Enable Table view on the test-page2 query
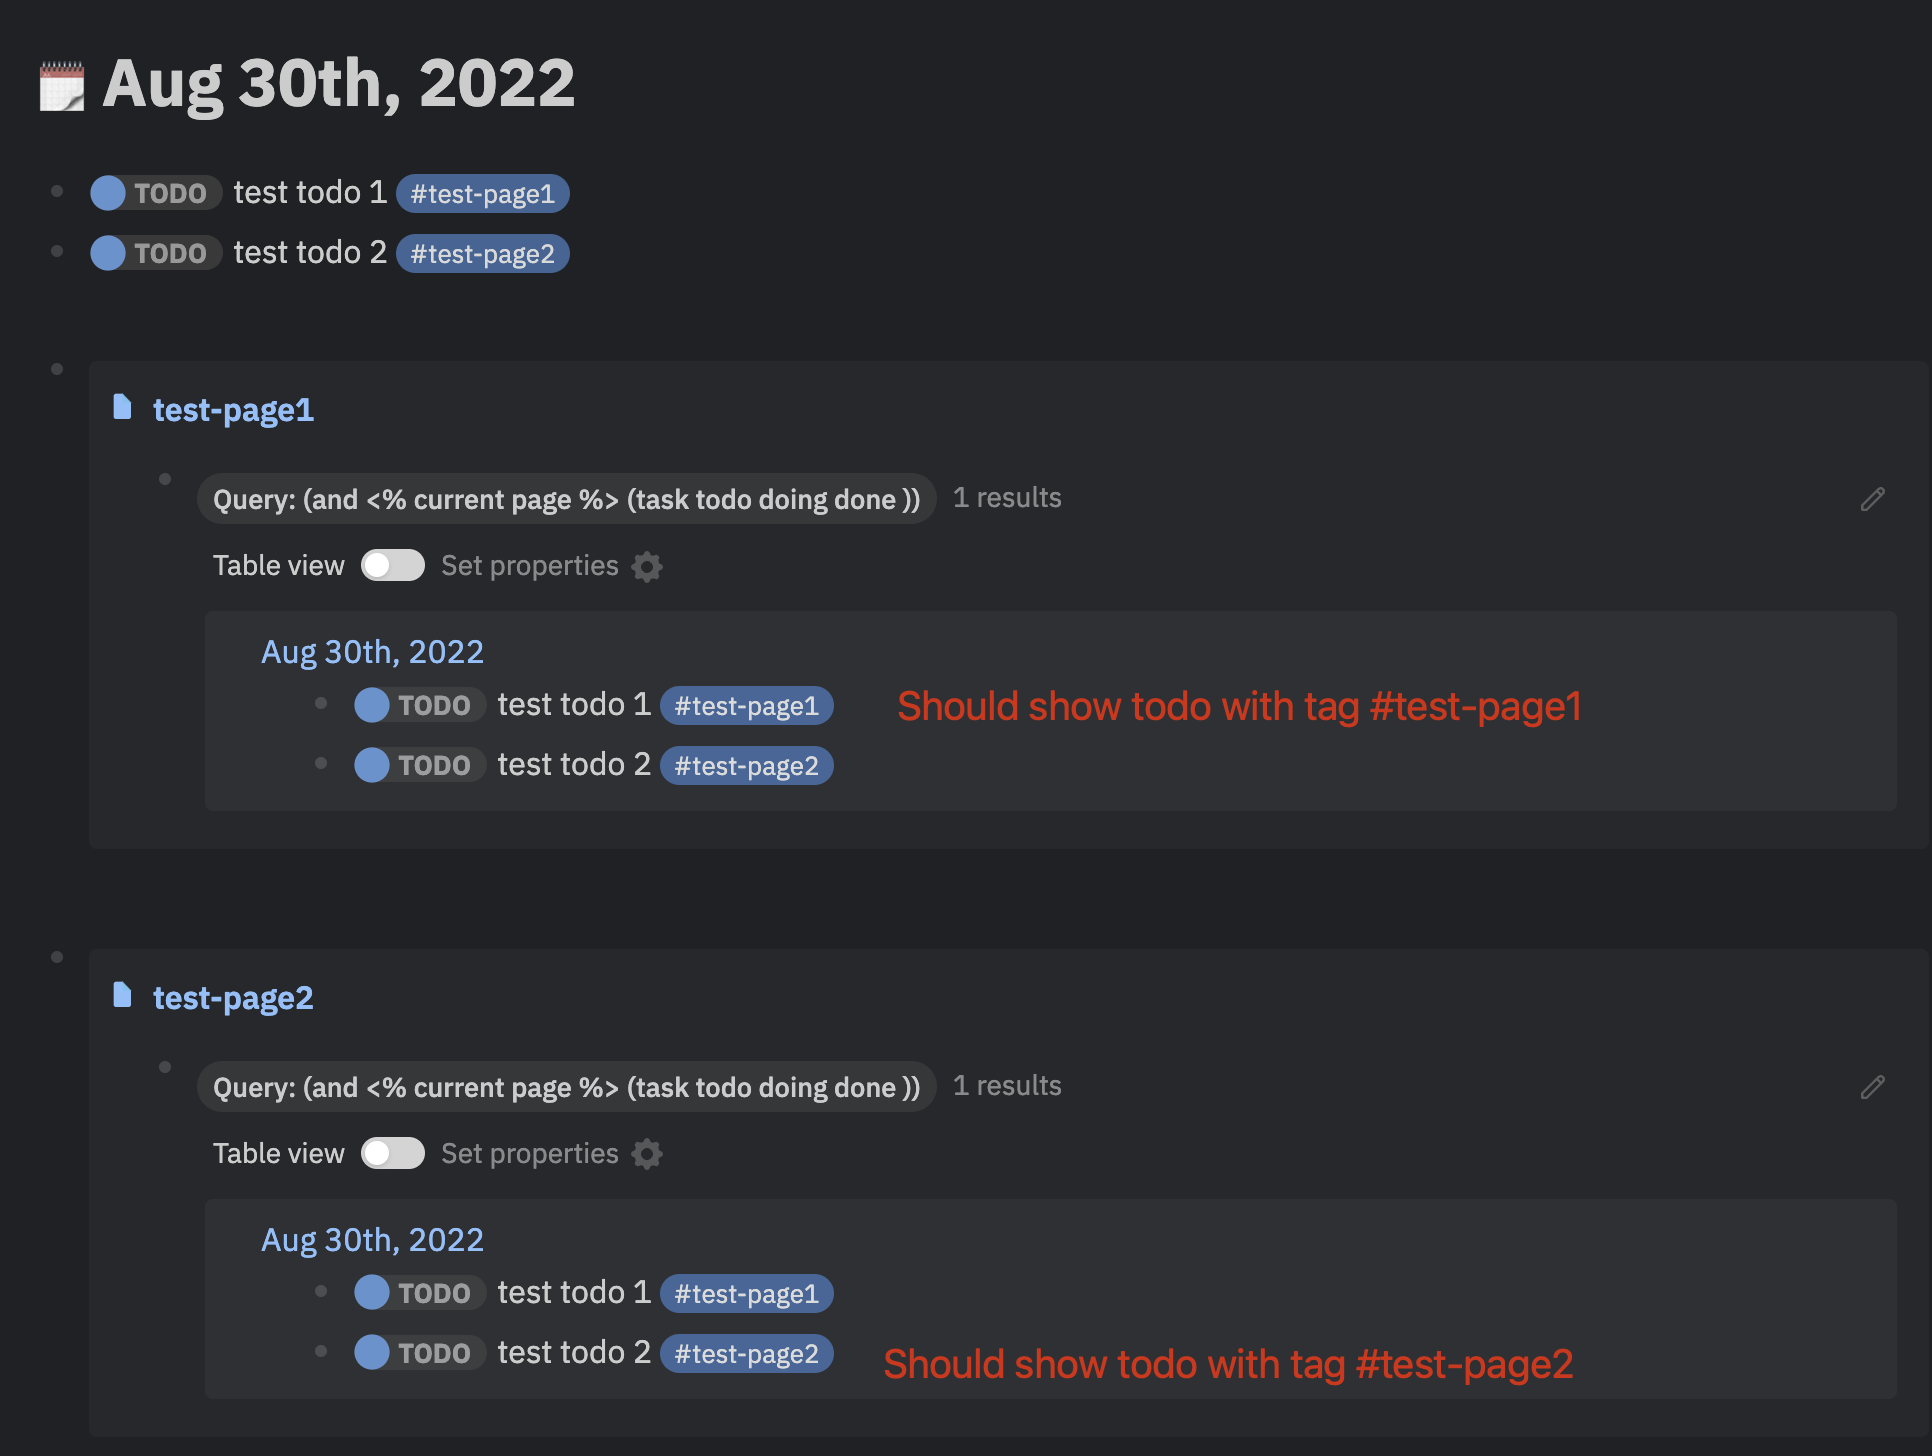The height and width of the screenshot is (1456, 1932). (392, 1153)
